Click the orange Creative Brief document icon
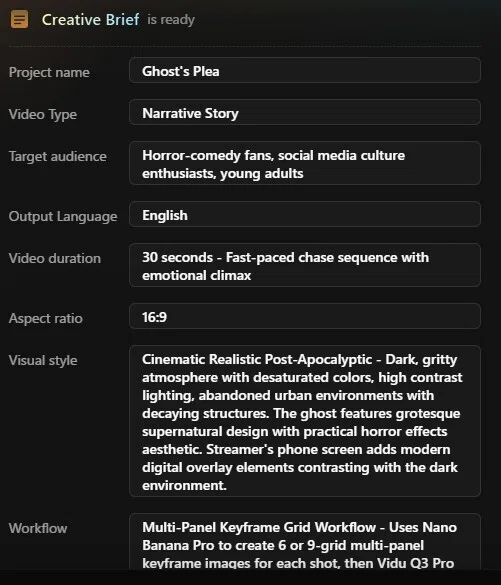Viewport: 501px width, 585px height. [19, 19]
